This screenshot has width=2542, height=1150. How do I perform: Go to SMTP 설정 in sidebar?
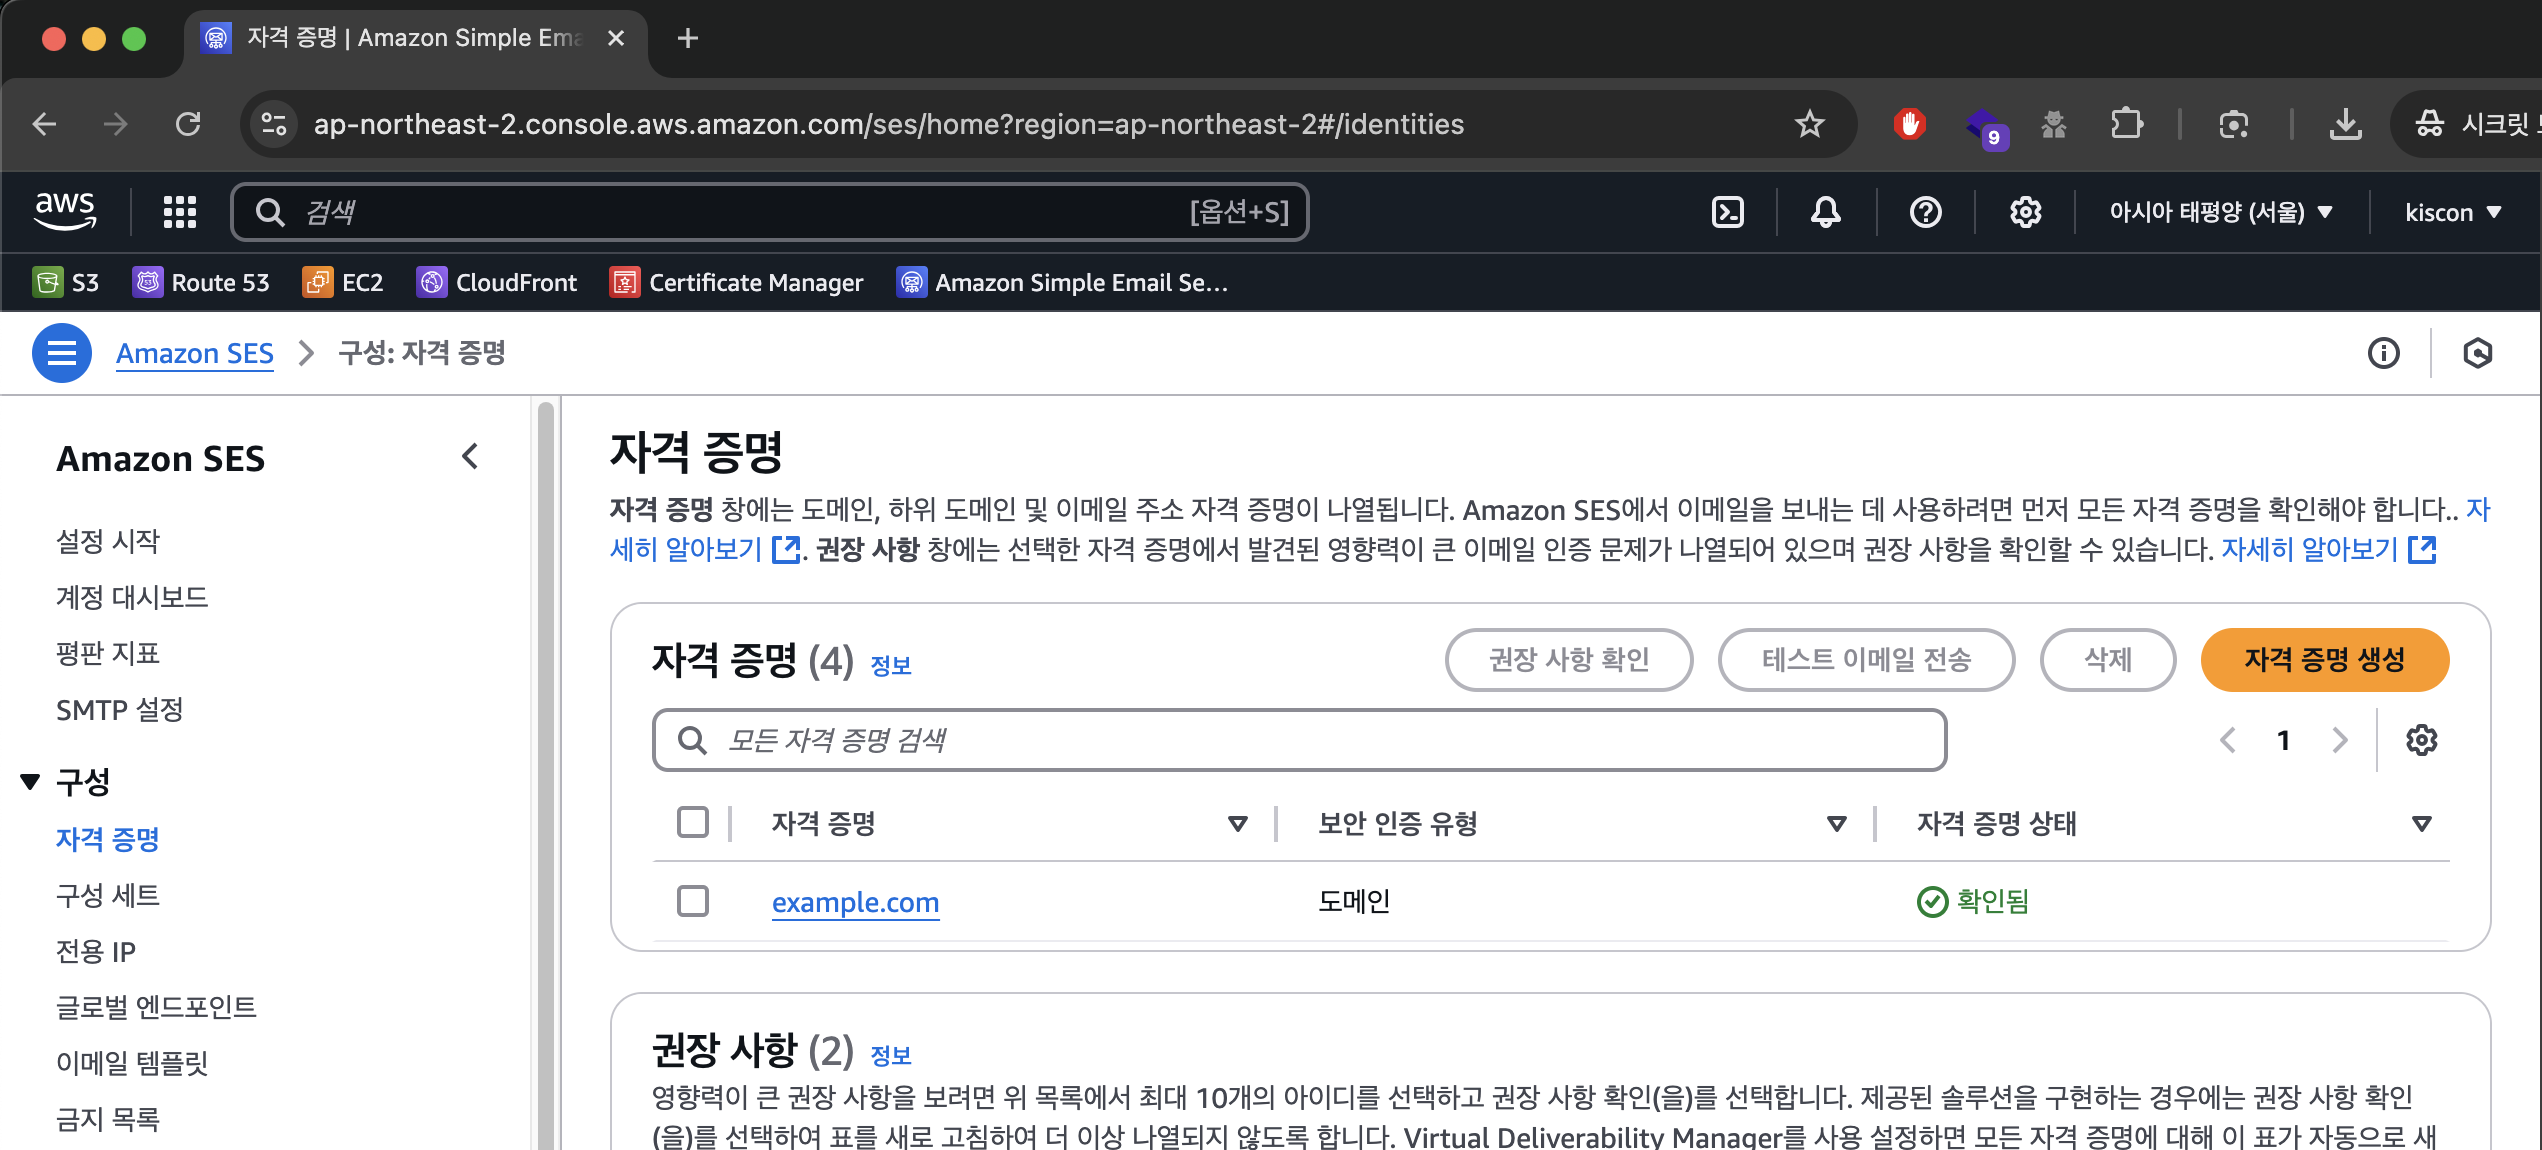pos(120,710)
